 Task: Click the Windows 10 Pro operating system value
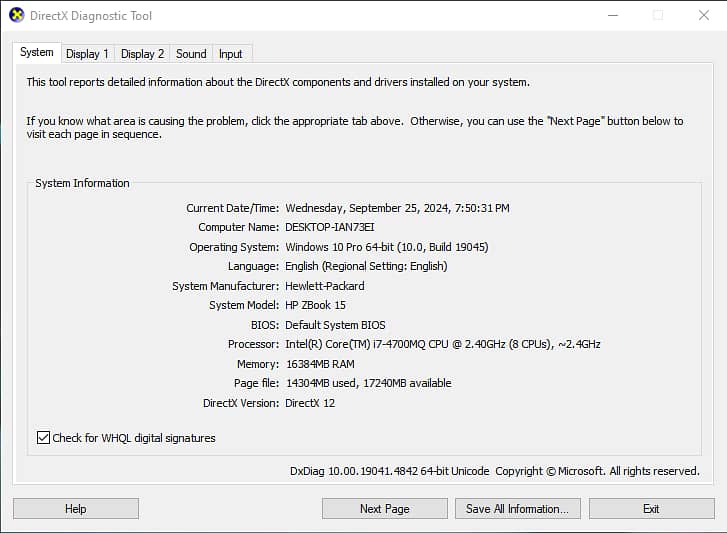386,247
